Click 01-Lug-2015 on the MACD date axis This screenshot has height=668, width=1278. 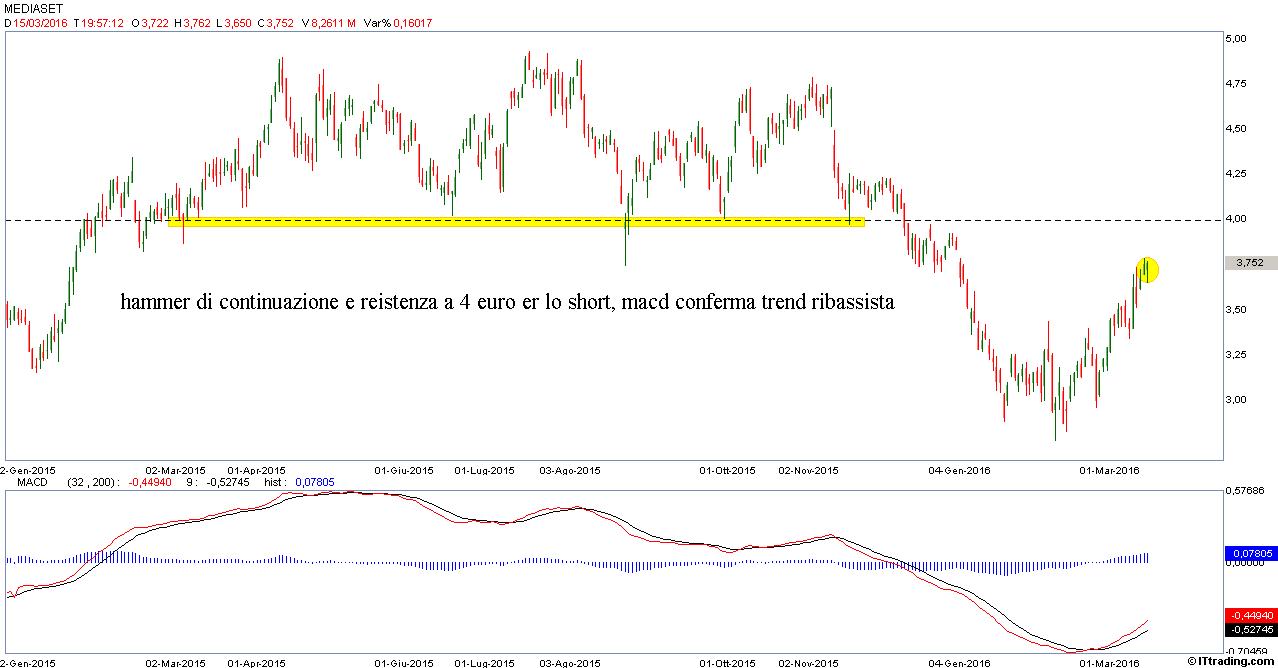[484, 662]
